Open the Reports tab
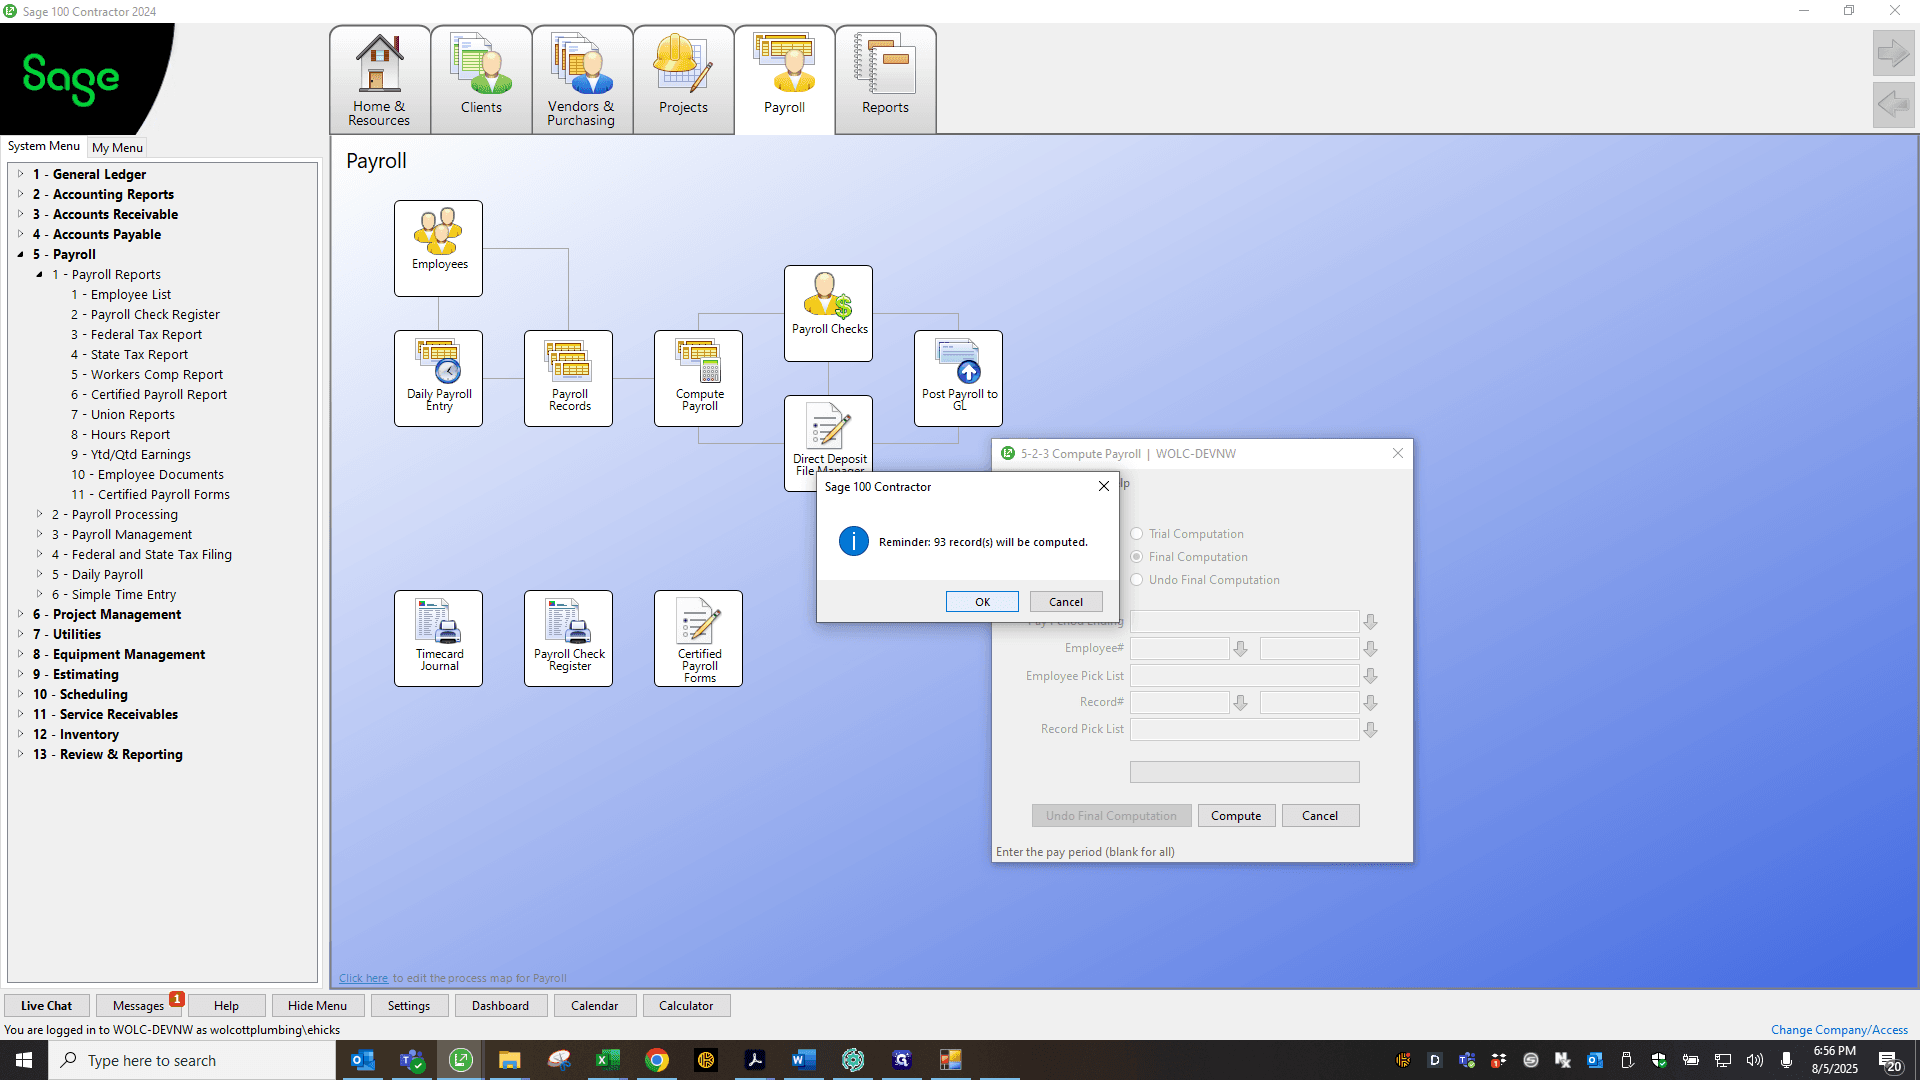The width and height of the screenshot is (1920, 1080). click(886, 80)
